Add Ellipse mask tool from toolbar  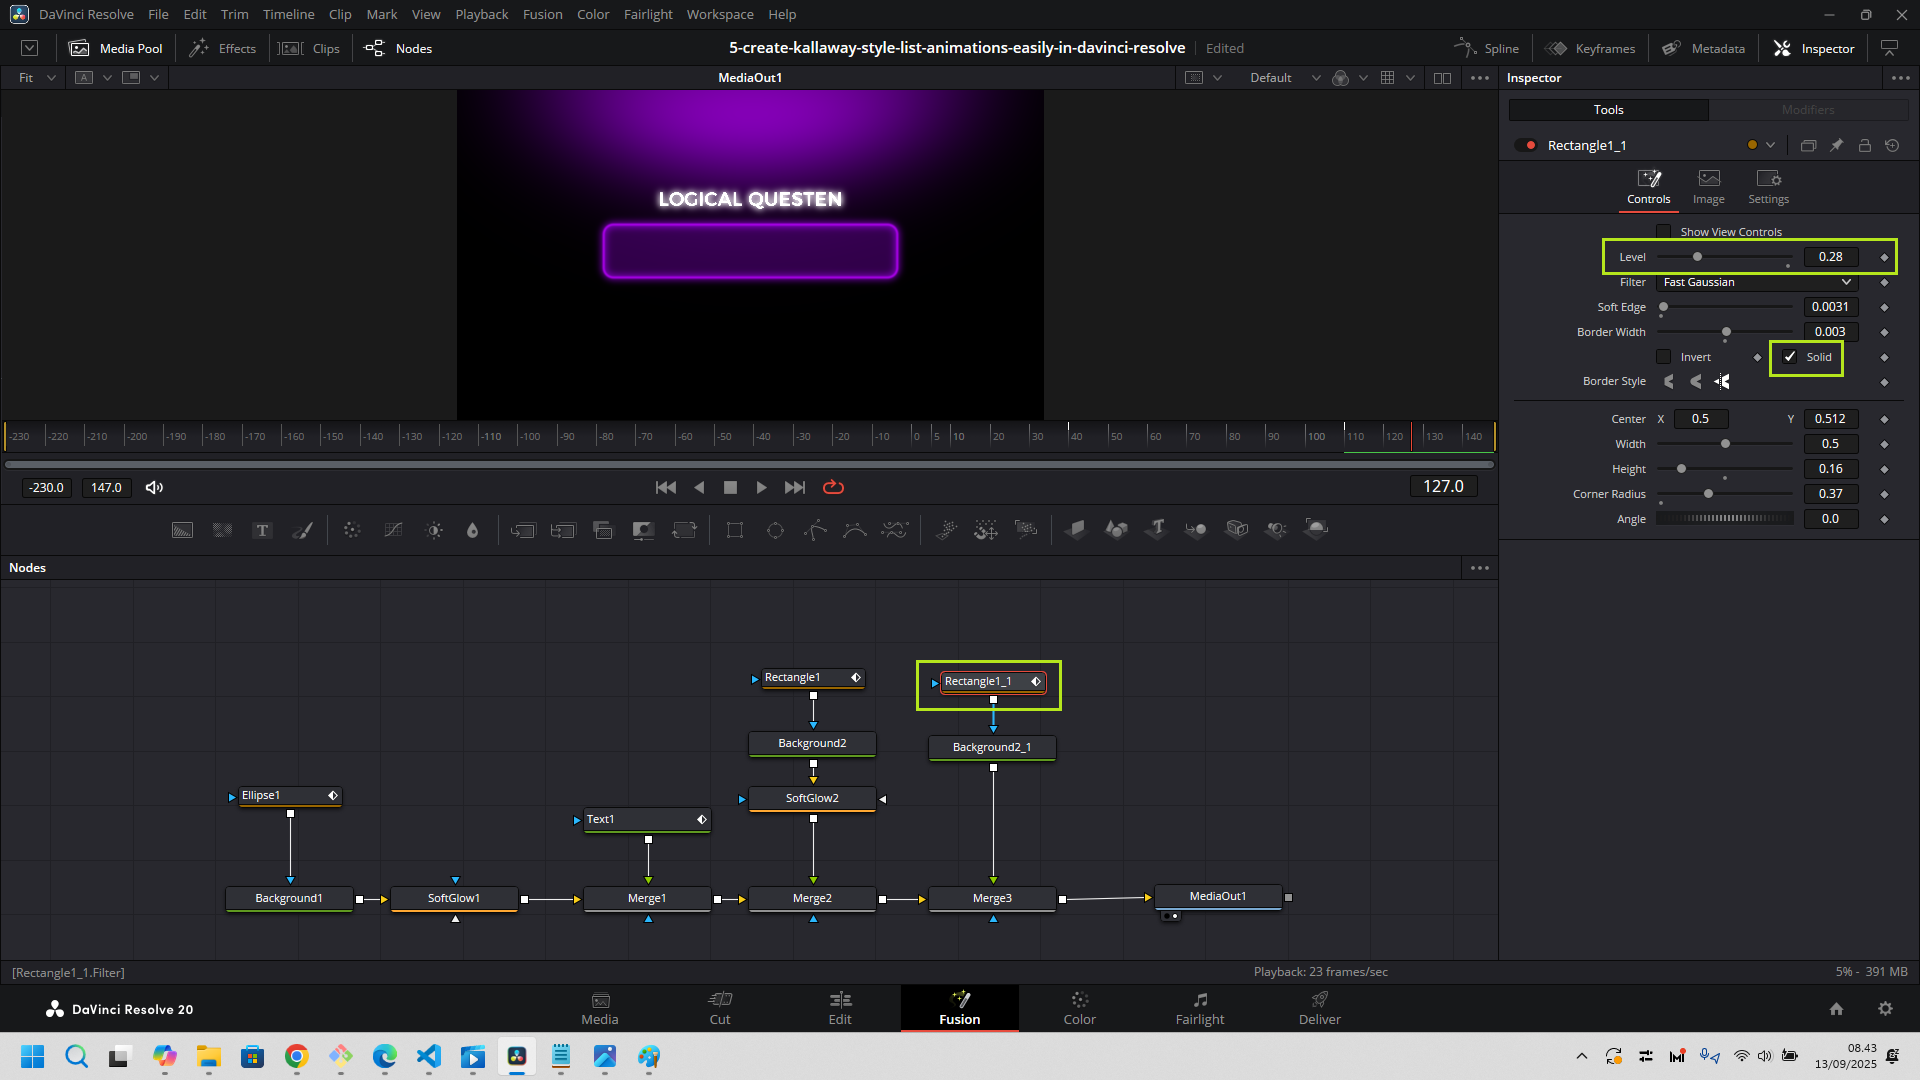pos(775,530)
